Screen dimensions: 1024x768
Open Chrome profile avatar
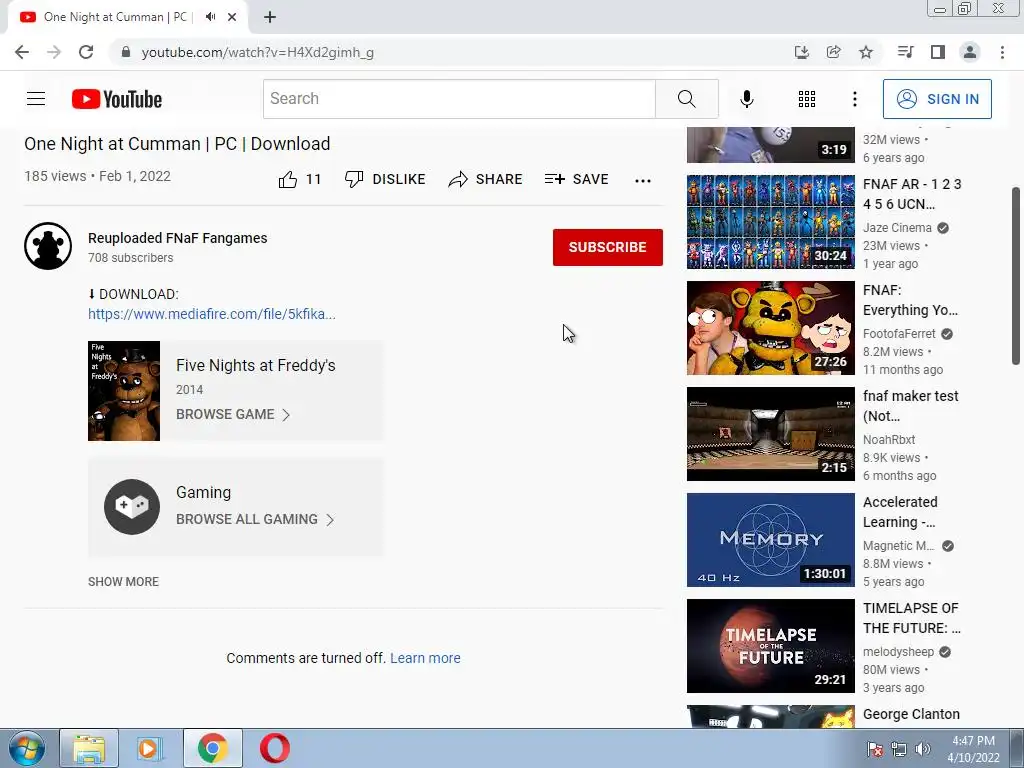click(970, 52)
